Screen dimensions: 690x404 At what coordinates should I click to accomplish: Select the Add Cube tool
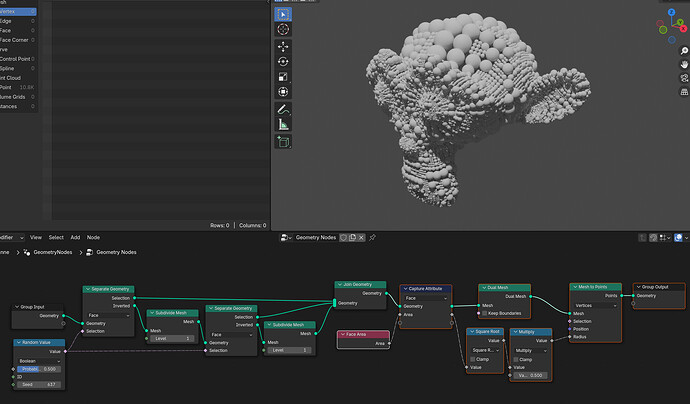(283, 142)
